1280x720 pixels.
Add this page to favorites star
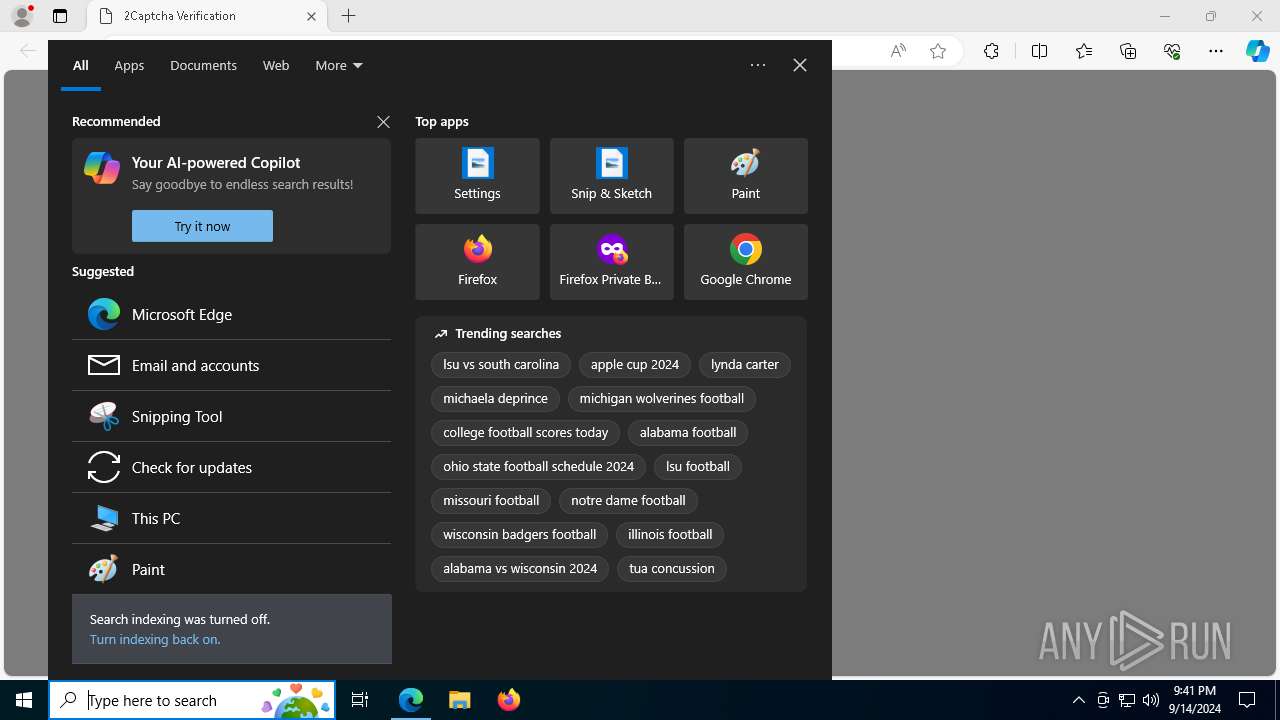[938, 51]
